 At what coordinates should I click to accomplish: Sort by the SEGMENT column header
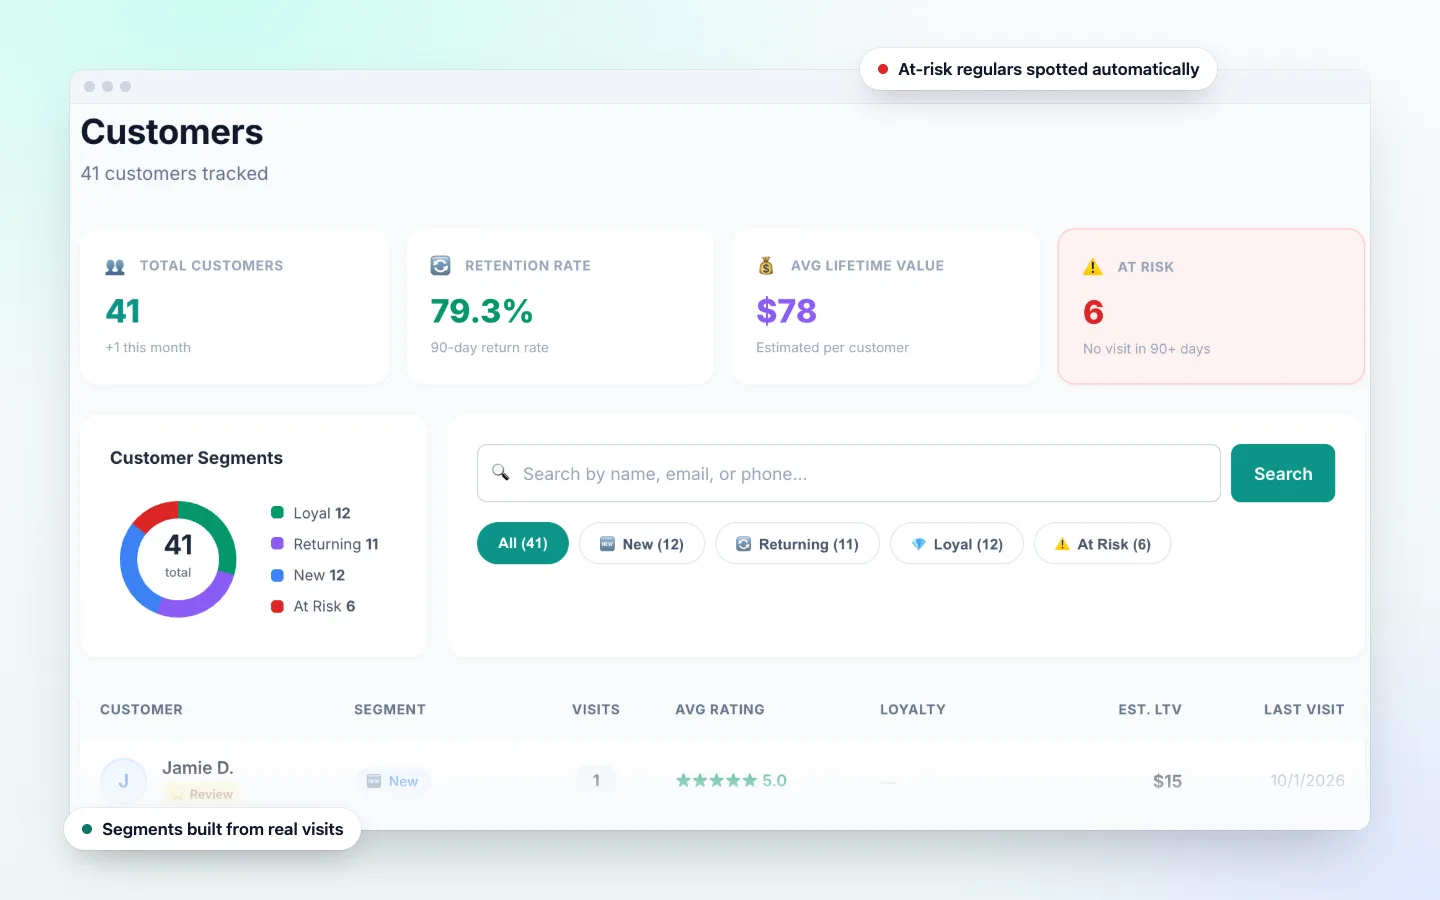coord(390,709)
